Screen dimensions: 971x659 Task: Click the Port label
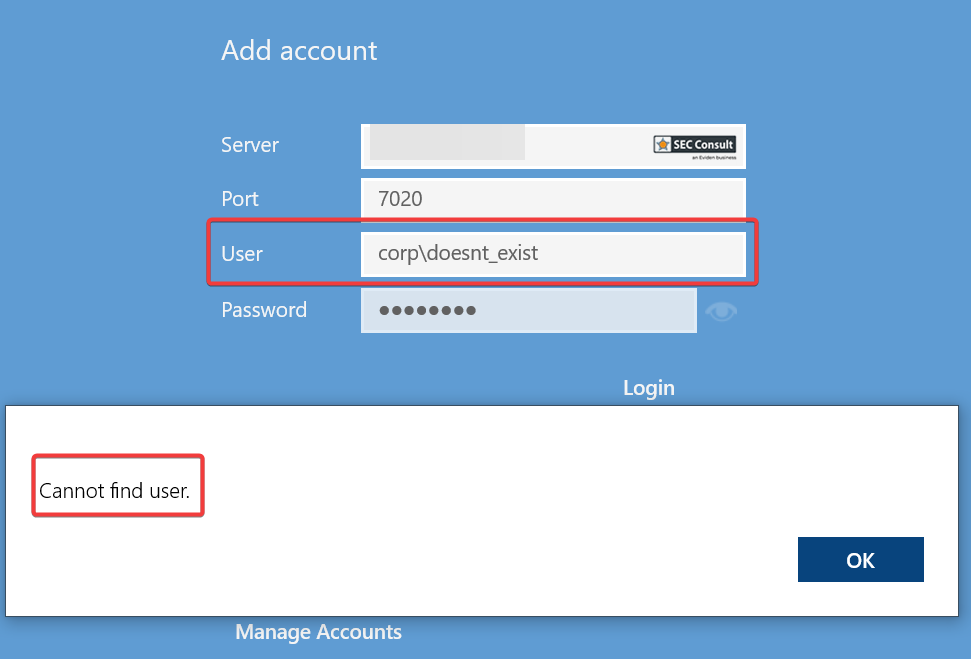click(x=240, y=199)
